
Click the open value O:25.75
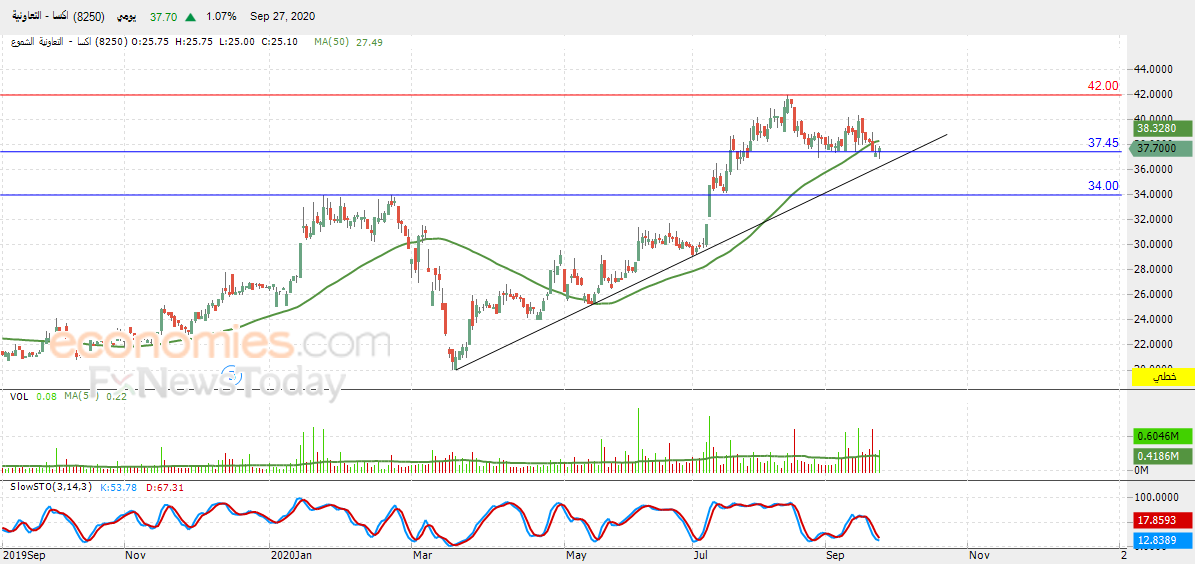point(149,43)
